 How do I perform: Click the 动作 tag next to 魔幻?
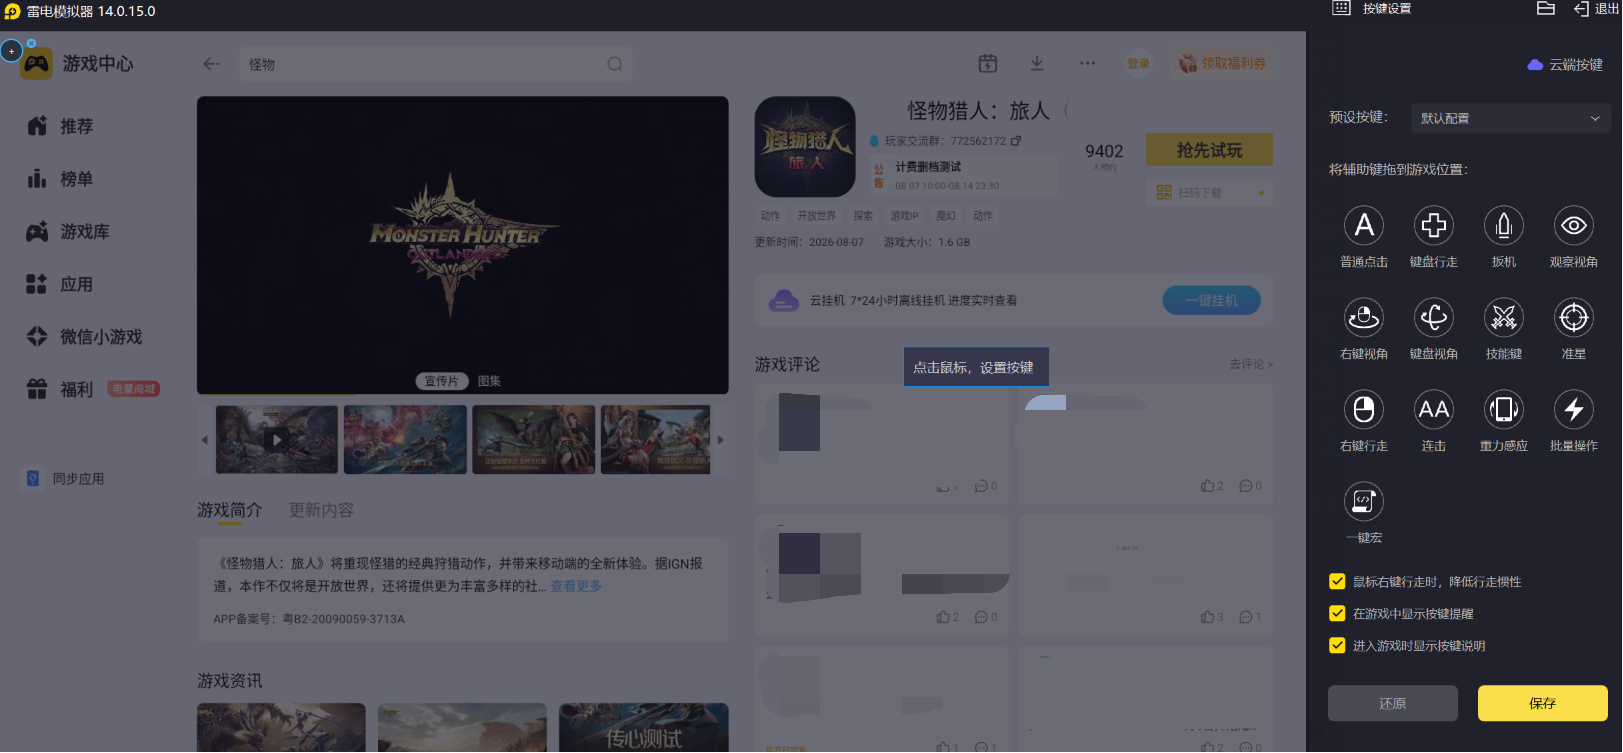983,216
